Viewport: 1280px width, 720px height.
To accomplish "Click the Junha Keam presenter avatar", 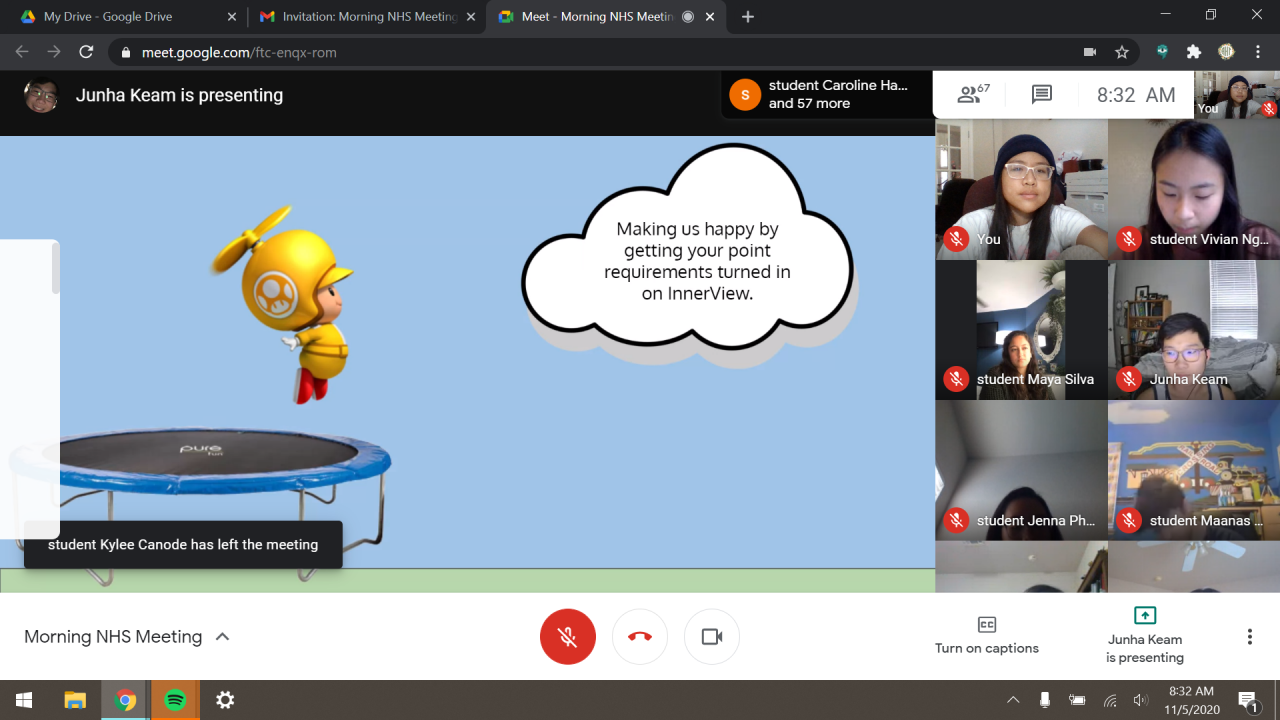I will (41, 95).
